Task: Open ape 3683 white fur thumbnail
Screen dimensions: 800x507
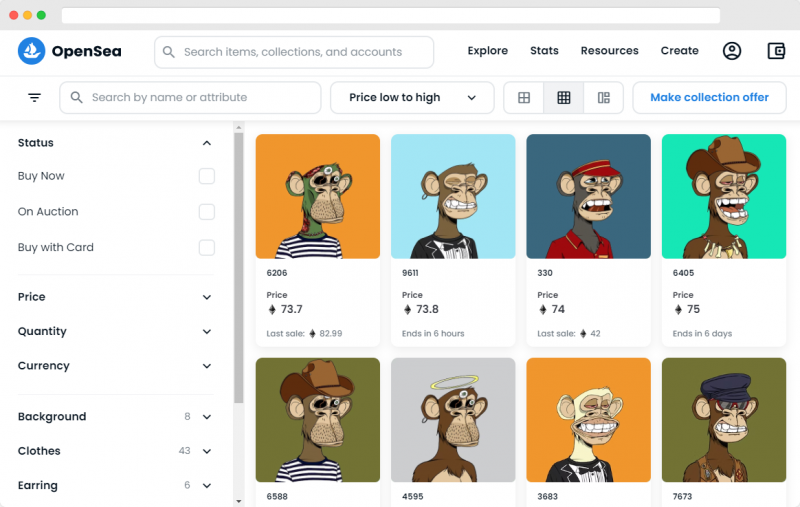Action: pos(588,420)
